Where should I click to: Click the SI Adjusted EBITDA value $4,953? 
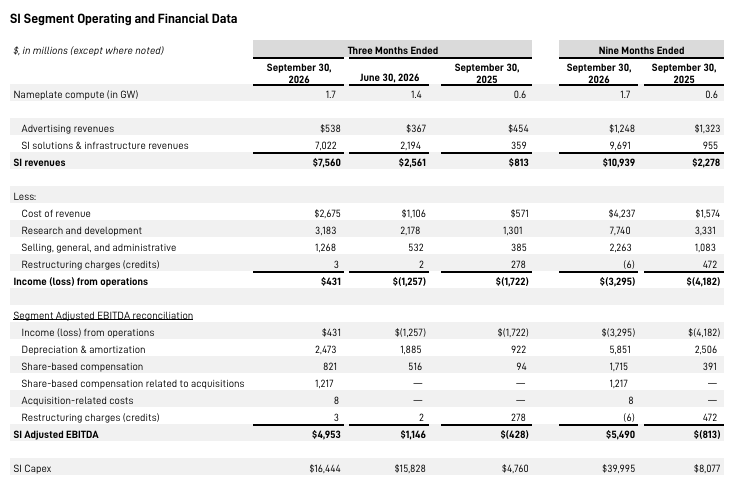click(x=326, y=435)
